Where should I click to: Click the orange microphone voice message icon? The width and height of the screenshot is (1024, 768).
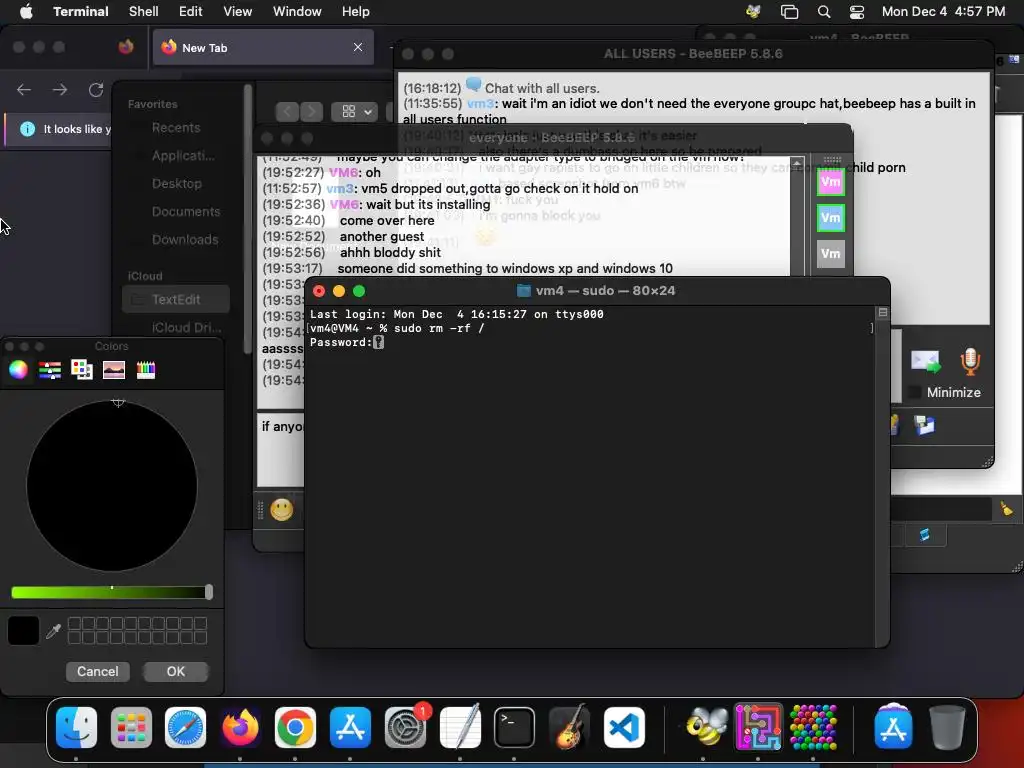[x=970, y=362]
